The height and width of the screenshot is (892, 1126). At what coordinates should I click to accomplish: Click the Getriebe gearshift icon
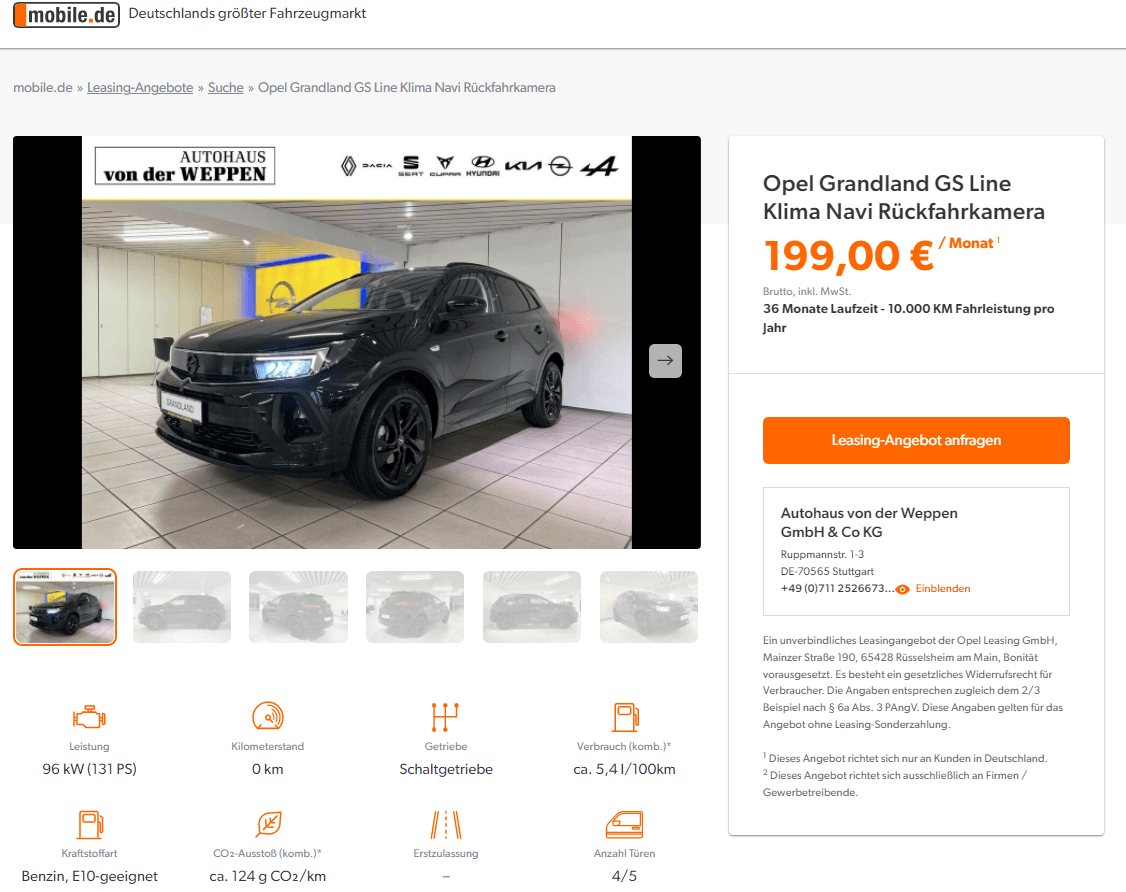[445, 717]
